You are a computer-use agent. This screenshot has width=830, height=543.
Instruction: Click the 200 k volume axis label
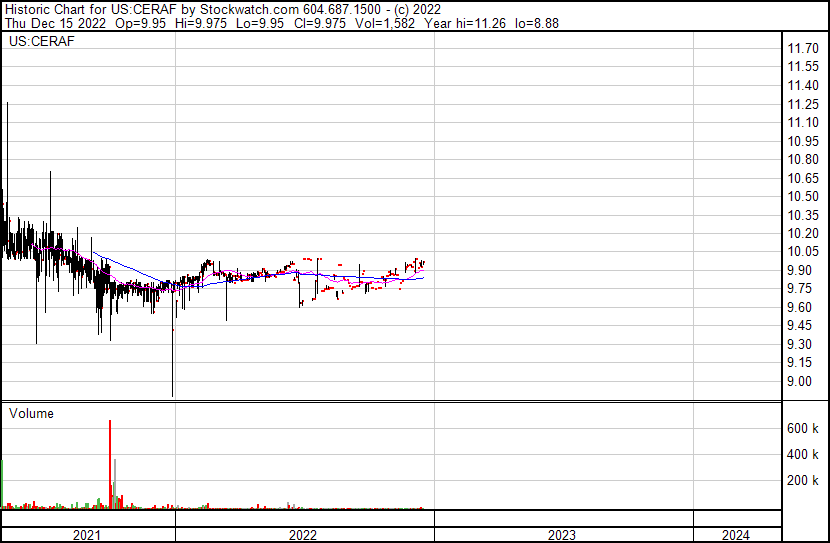(x=803, y=480)
